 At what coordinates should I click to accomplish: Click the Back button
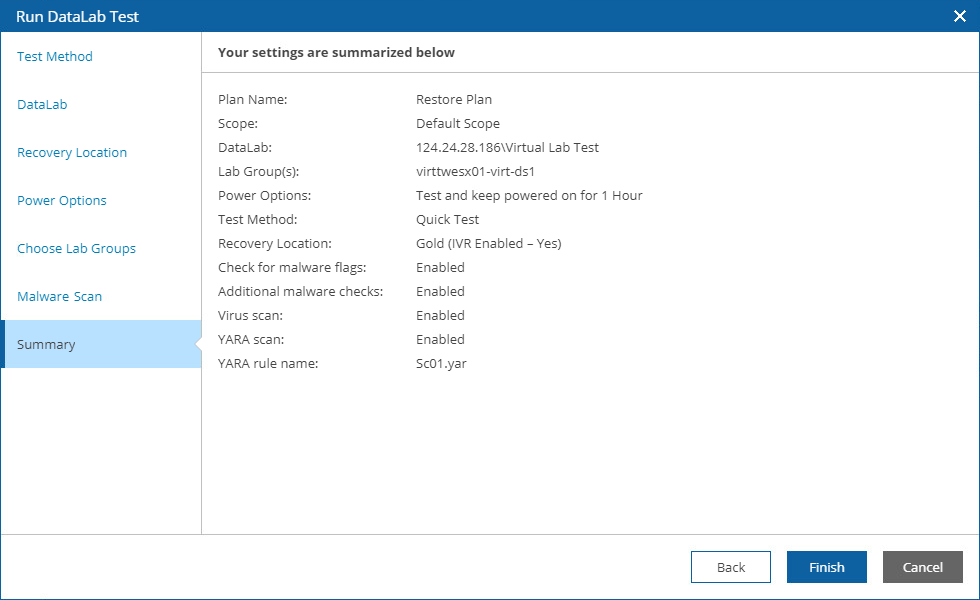731,567
